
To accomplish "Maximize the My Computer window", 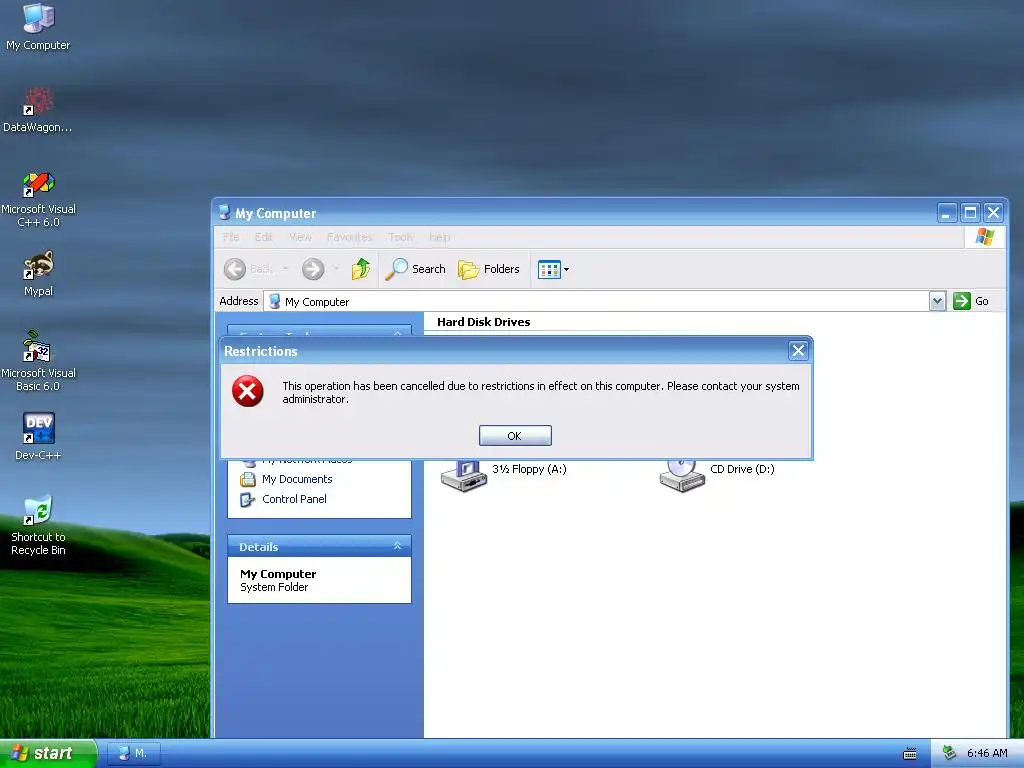I will click(x=970, y=213).
